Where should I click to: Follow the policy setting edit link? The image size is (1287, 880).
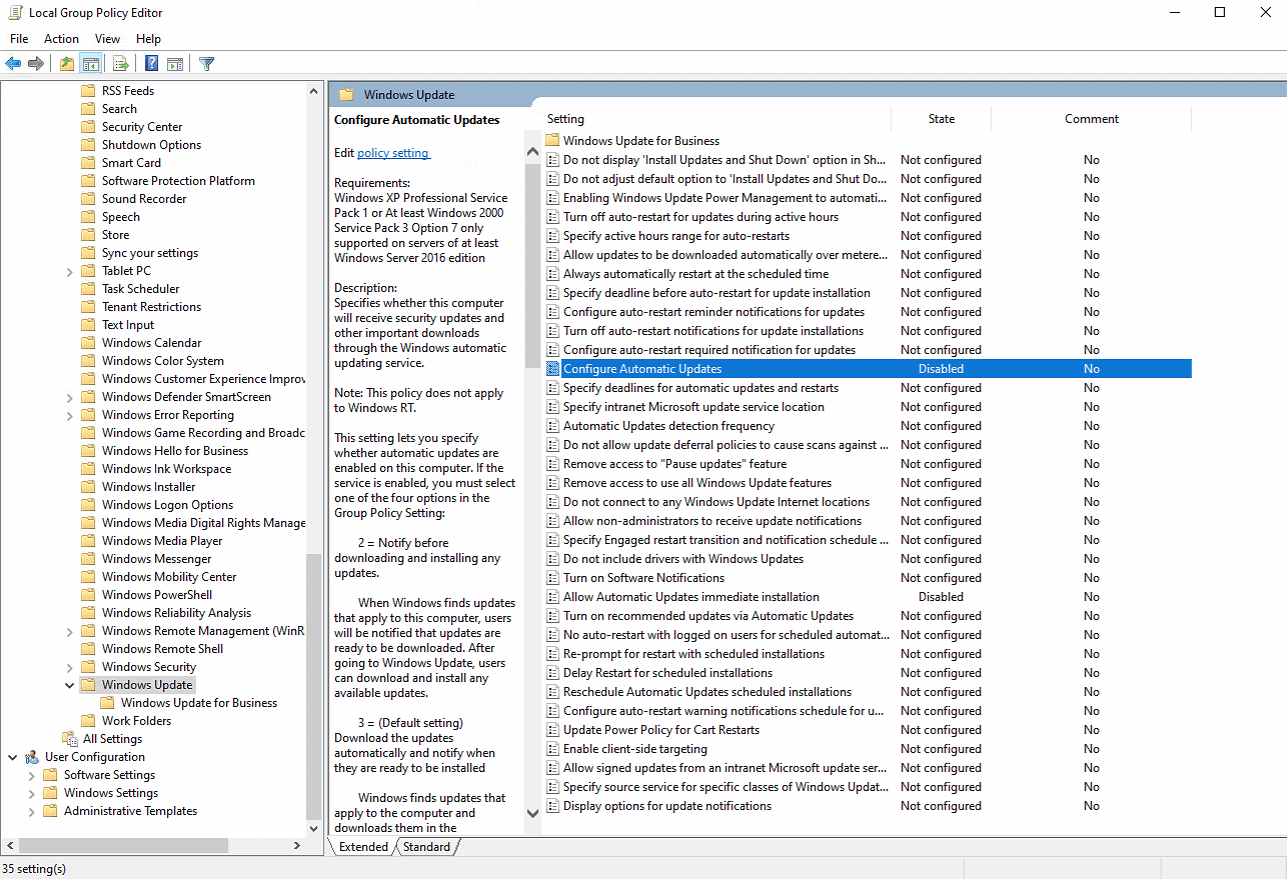pyautogui.click(x=393, y=153)
